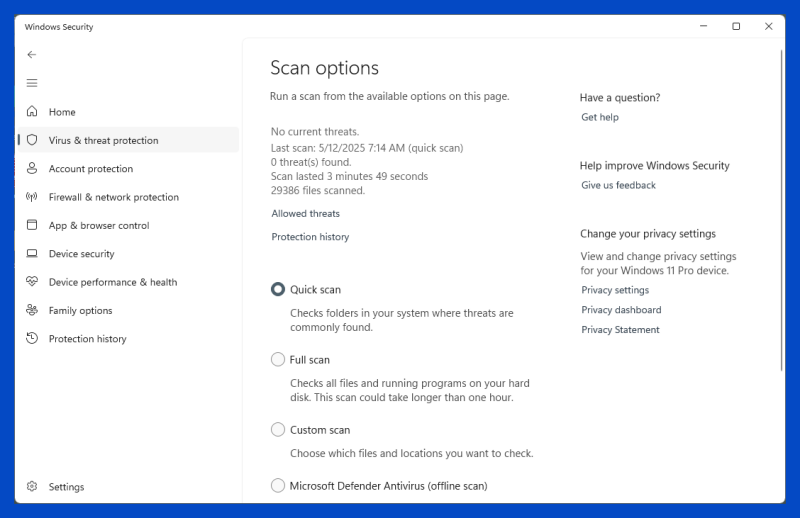Screen dimensions: 800x518
Task: Click the Family options people icon
Action: click(x=32, y=310)
